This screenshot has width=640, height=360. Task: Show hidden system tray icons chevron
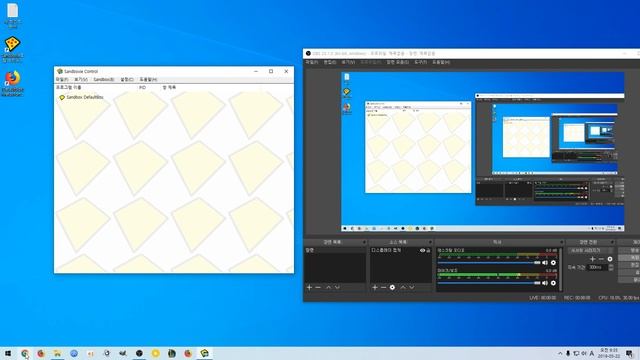point(560,353)
